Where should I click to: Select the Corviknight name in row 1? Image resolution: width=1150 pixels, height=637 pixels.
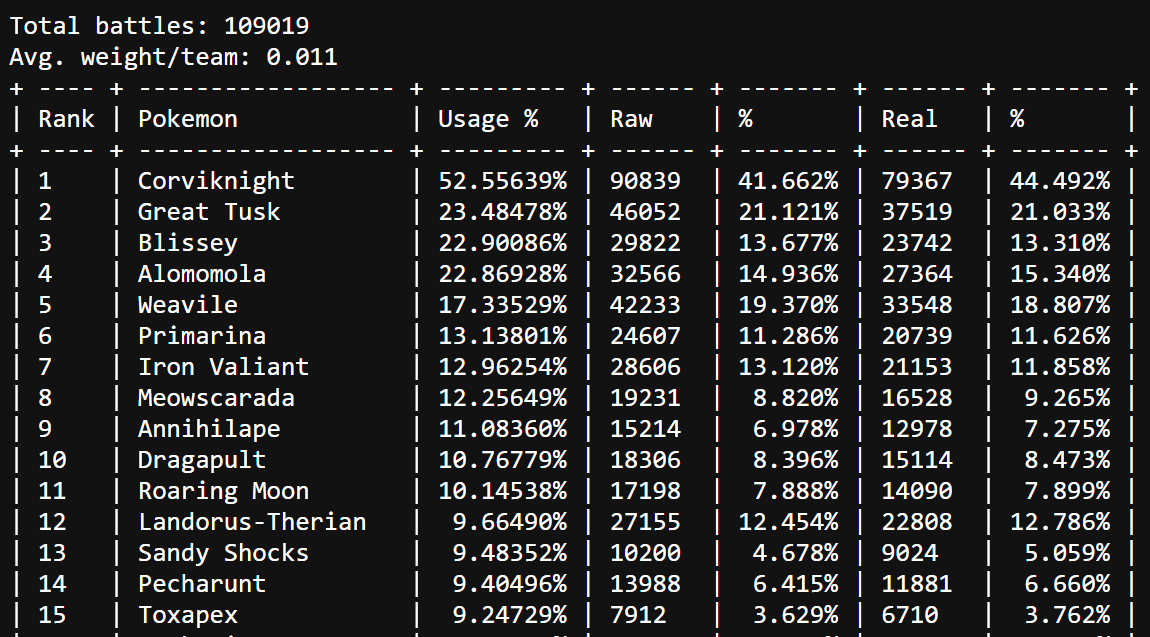[216, 181]
